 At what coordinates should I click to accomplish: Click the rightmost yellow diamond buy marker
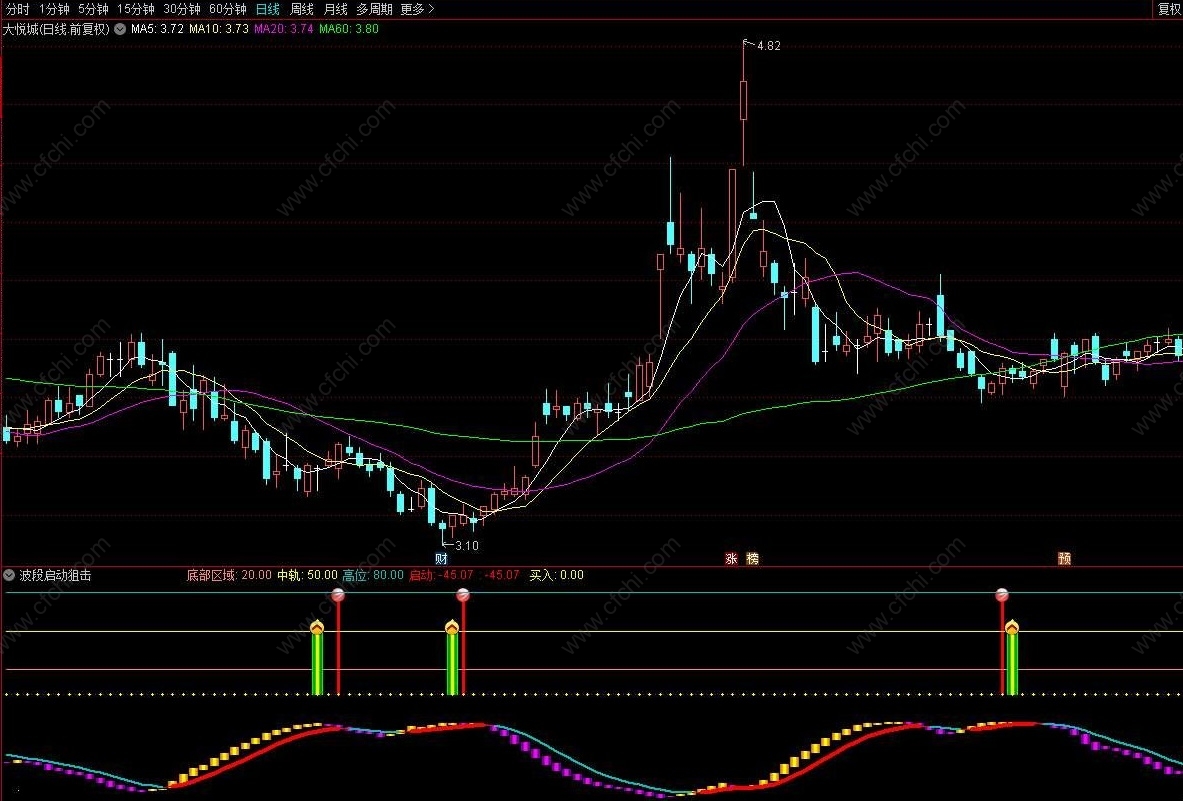[1012, 627]
